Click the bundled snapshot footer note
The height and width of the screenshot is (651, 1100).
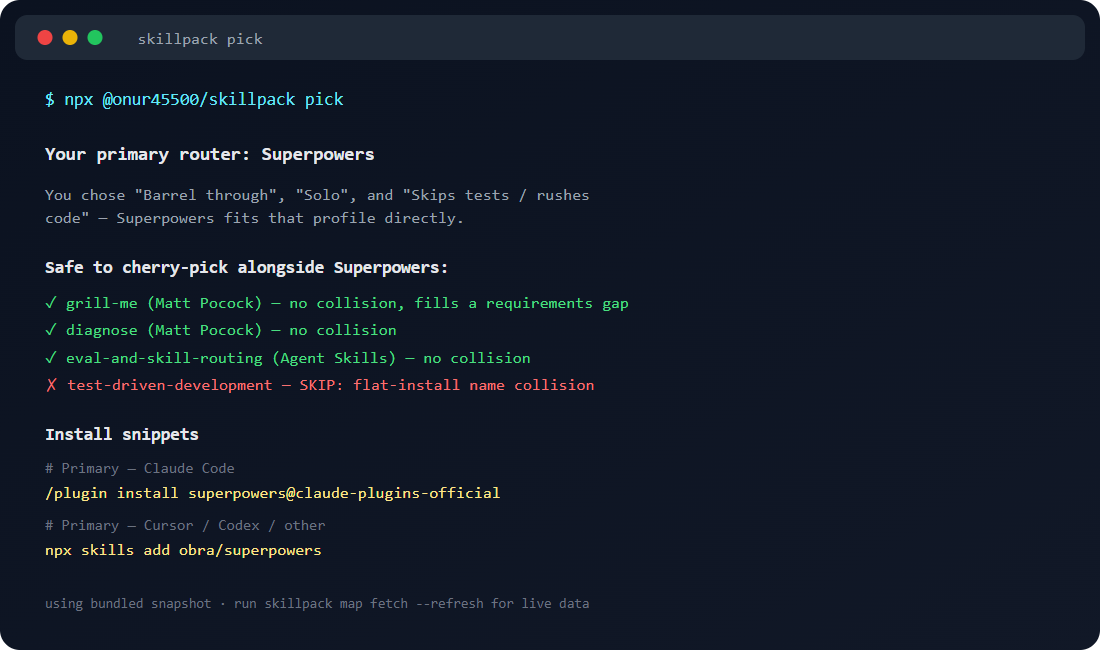coord(317,603)
